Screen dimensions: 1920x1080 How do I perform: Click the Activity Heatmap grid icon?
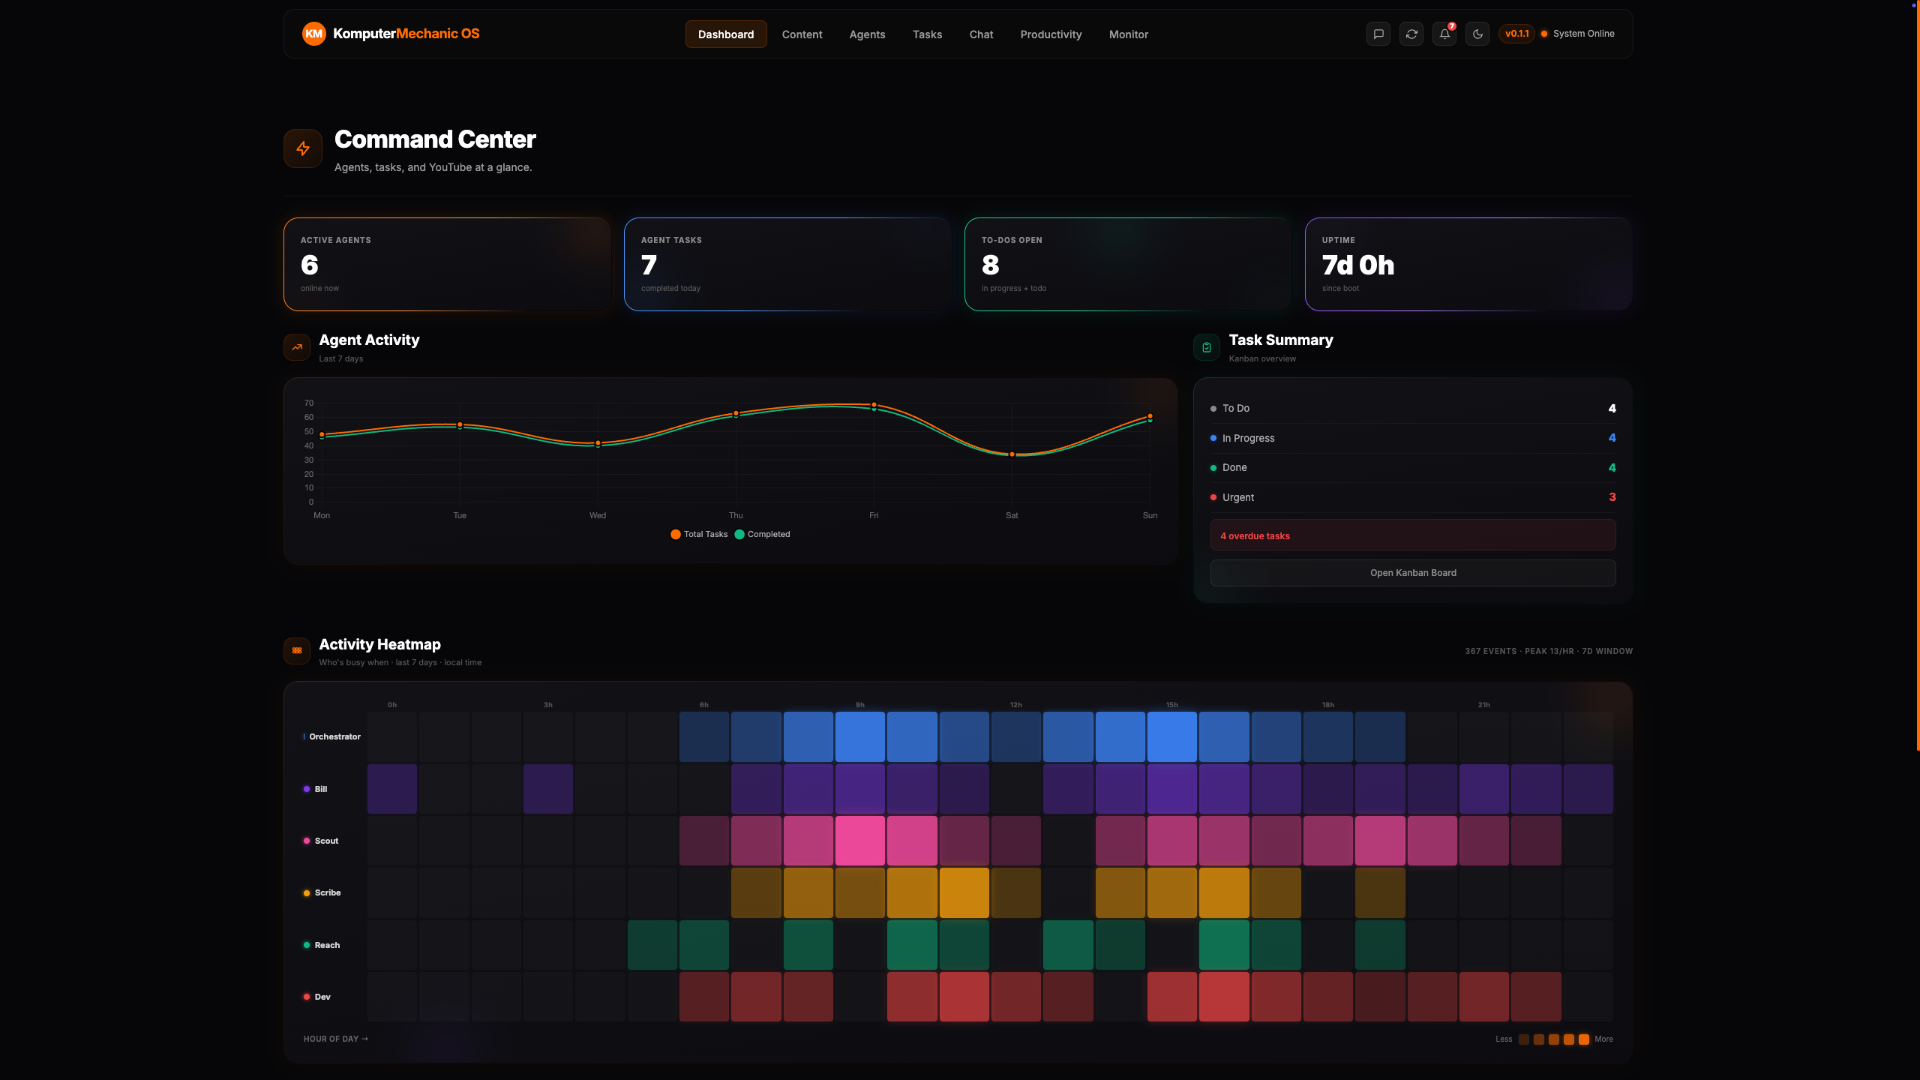point(297,651)
